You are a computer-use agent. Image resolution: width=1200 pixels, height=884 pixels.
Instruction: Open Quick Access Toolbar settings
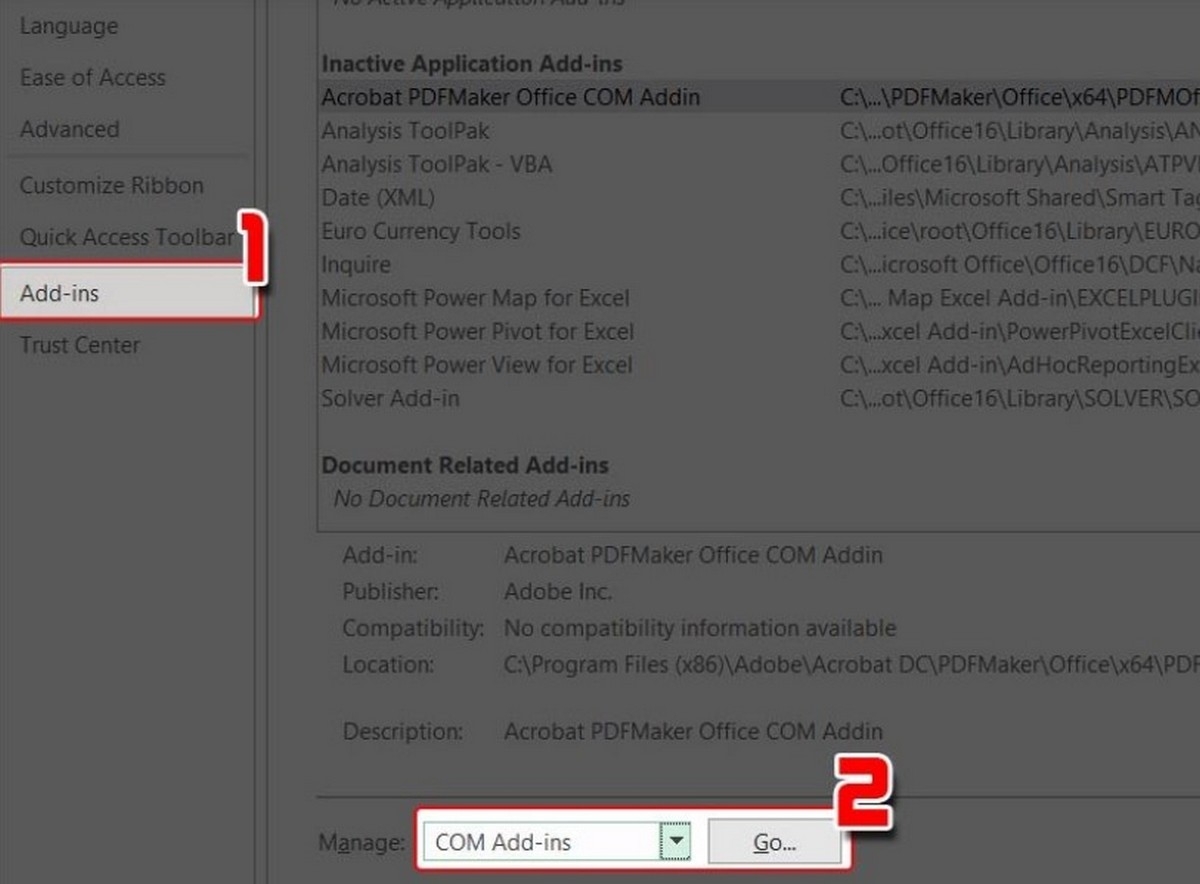coord(130,237)
